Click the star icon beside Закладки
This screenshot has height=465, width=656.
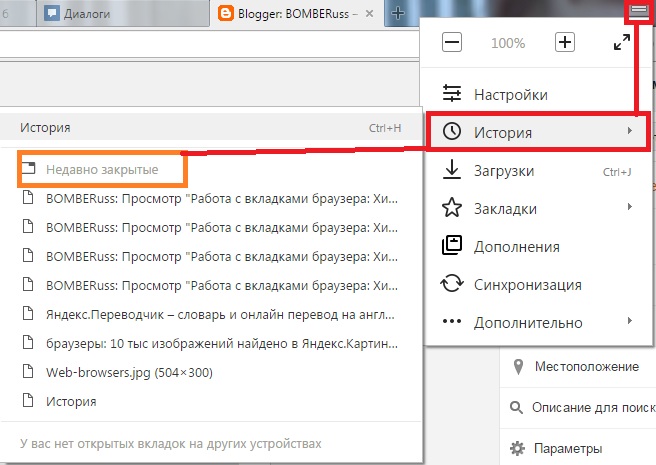[x=452, y=208]
